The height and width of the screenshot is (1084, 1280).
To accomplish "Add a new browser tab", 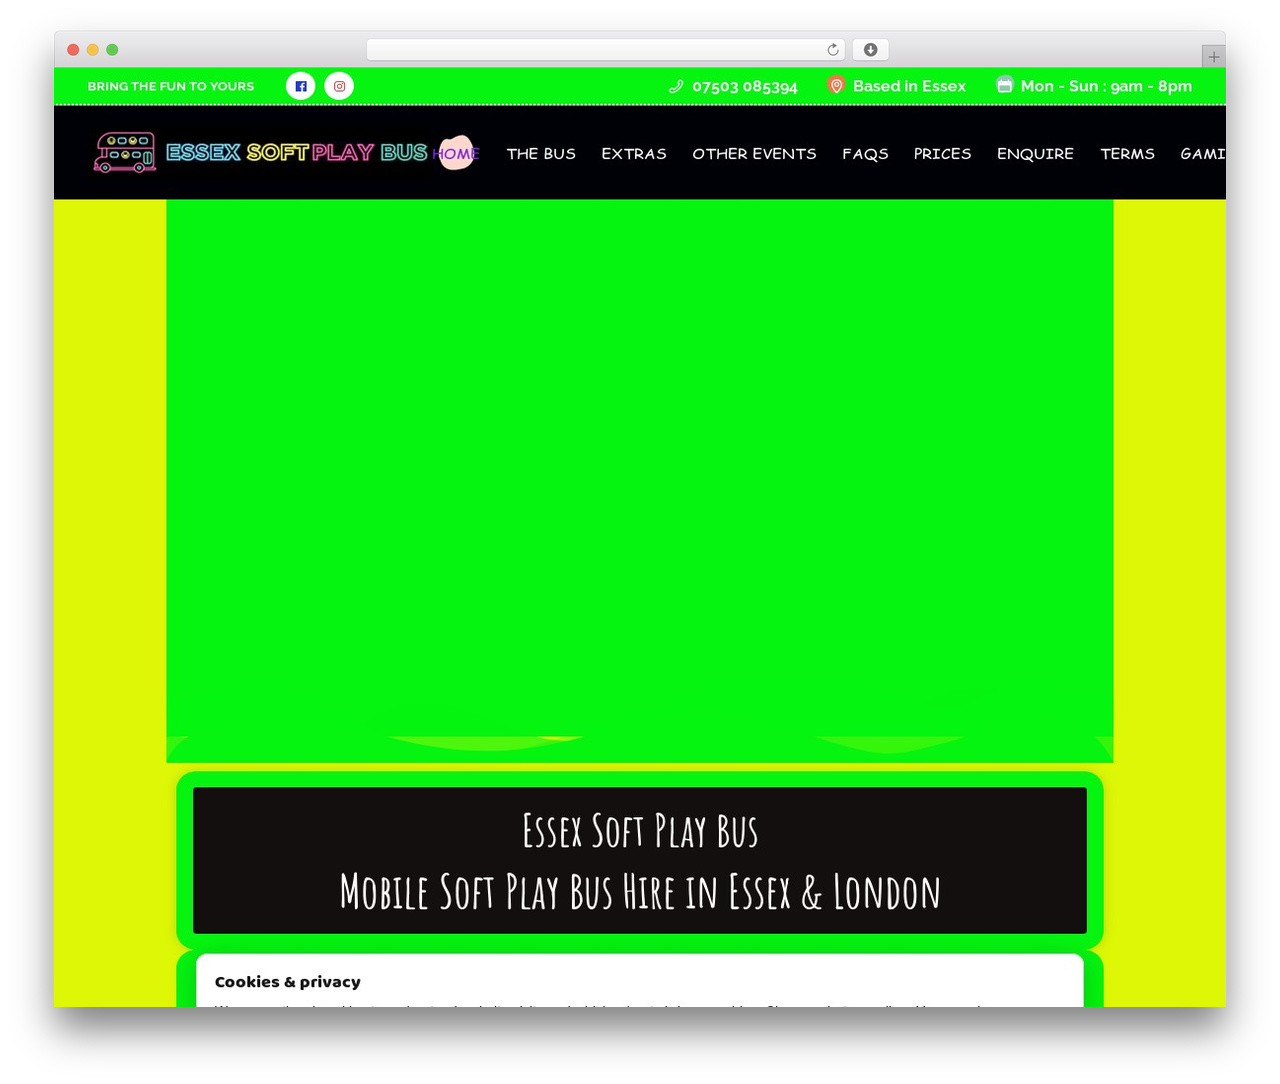I will pos(1213,57).
